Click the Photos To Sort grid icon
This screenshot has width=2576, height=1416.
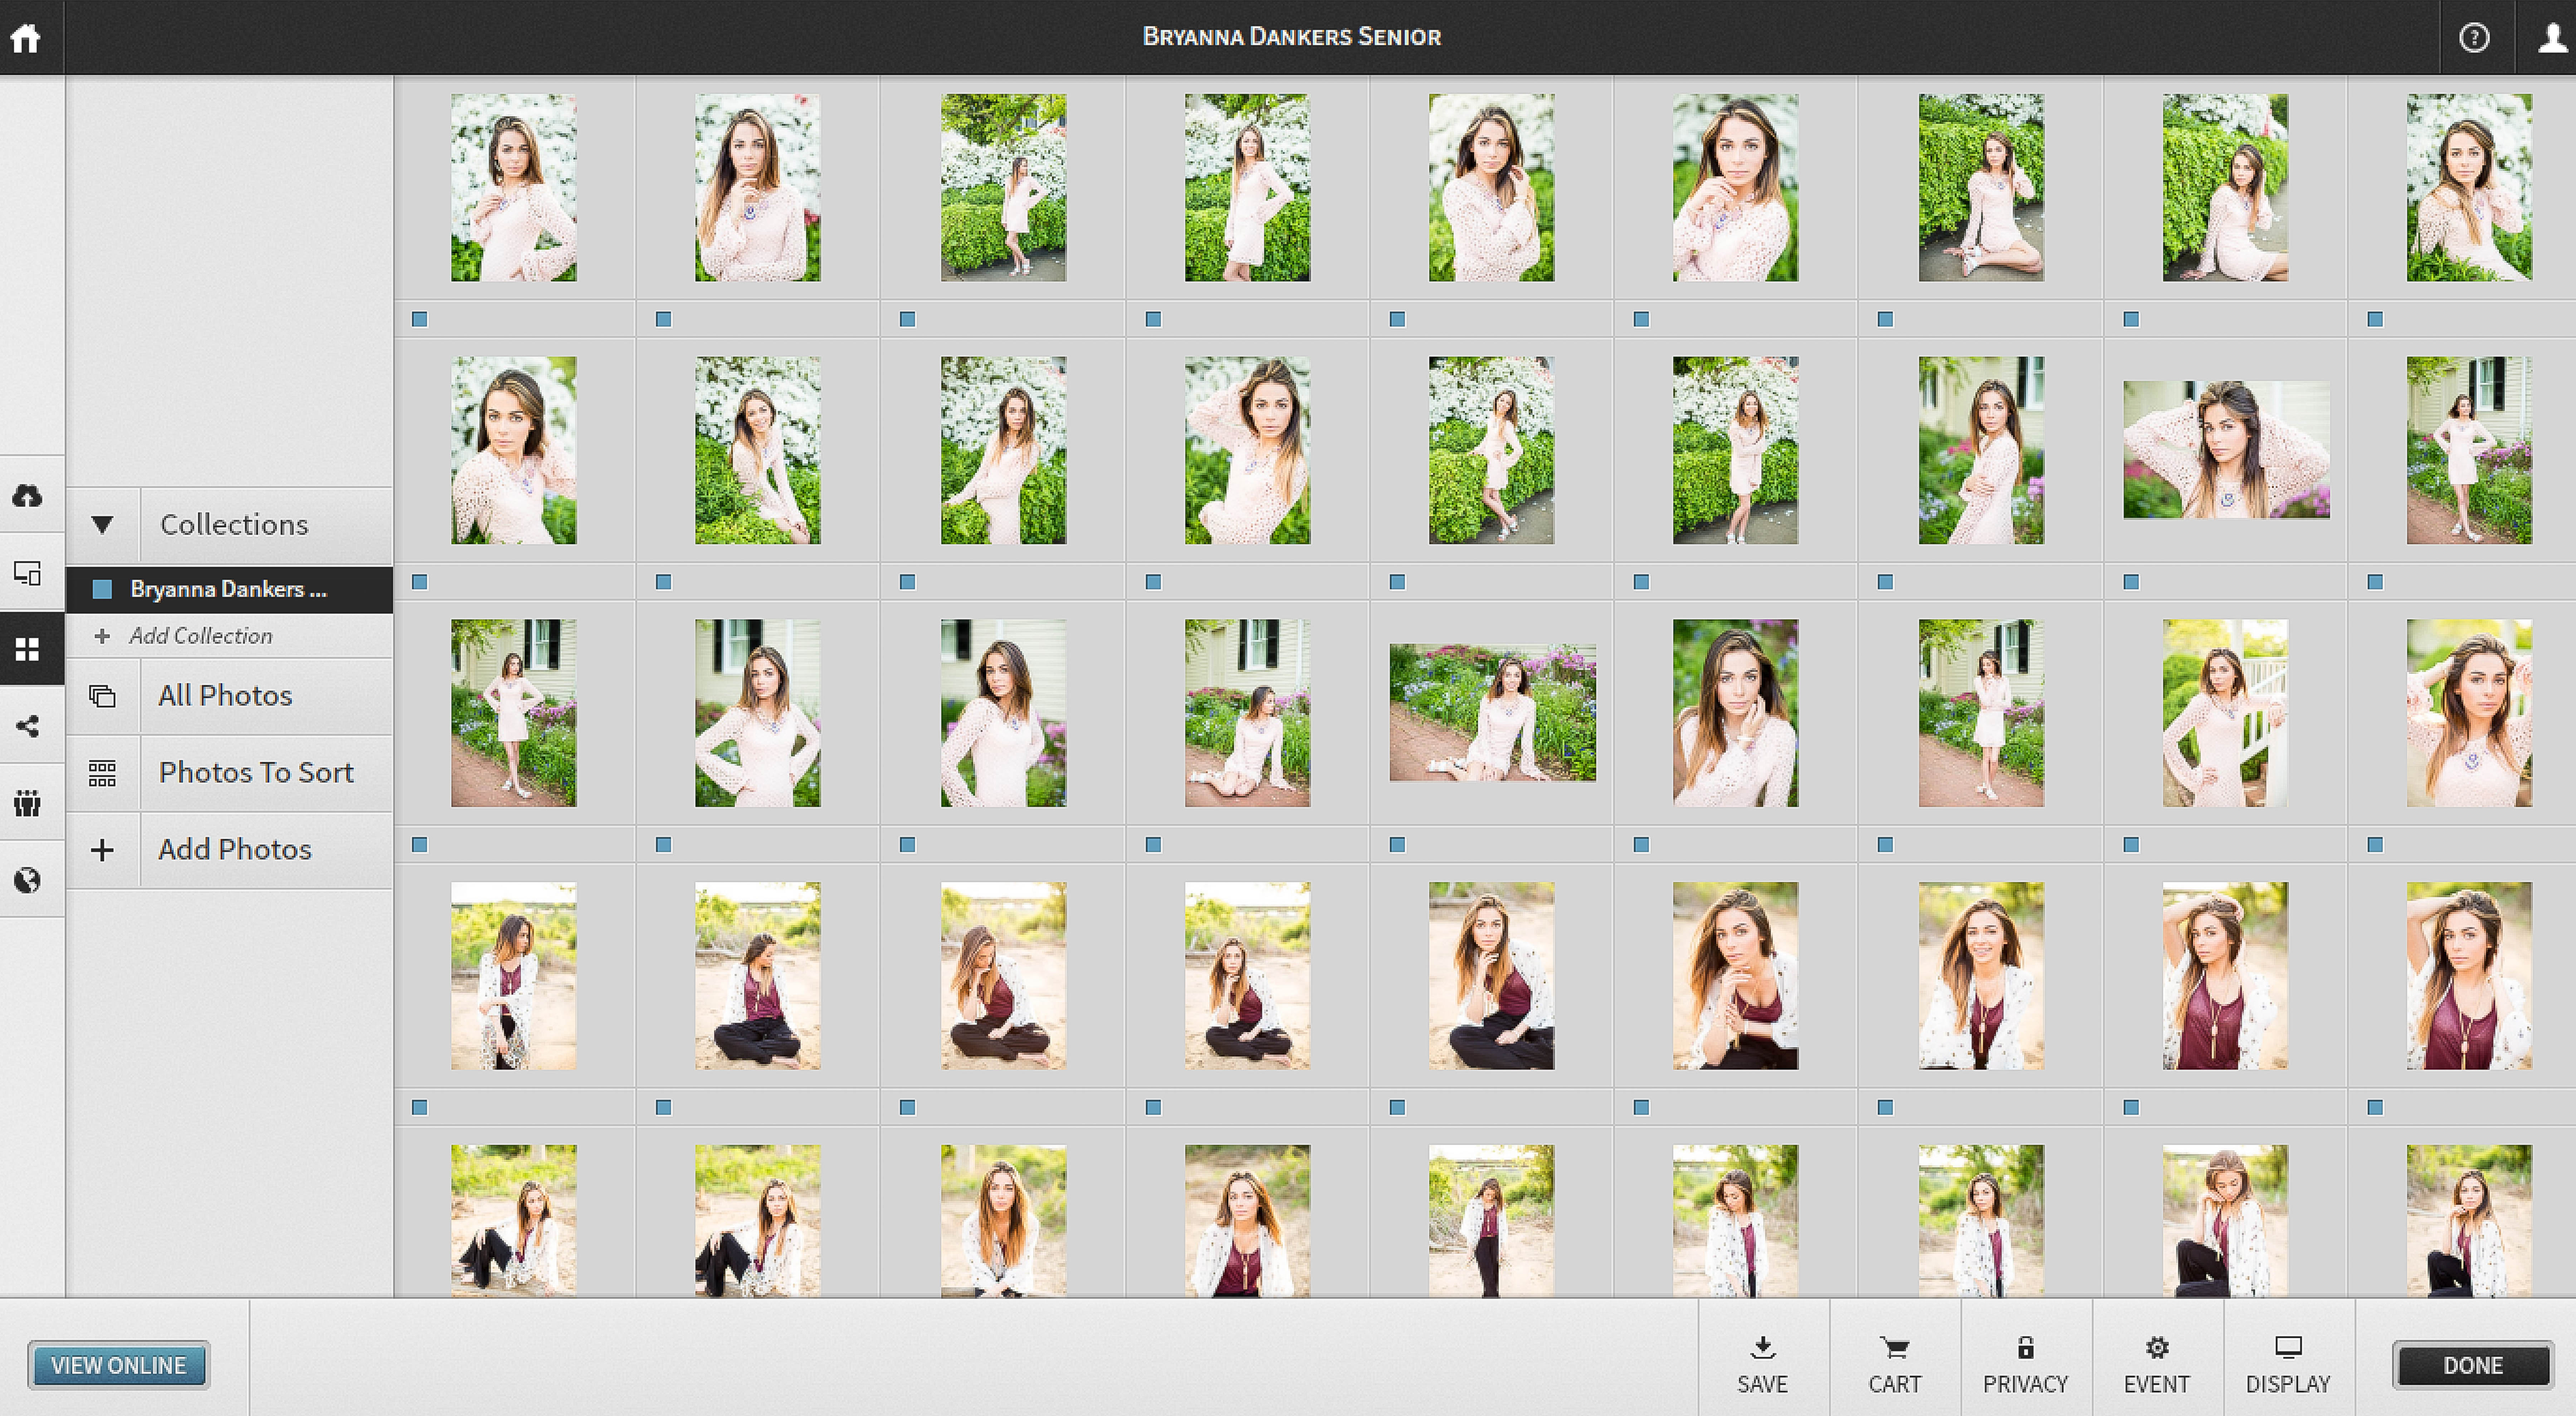pyautogui.click(x=102, y=773)
